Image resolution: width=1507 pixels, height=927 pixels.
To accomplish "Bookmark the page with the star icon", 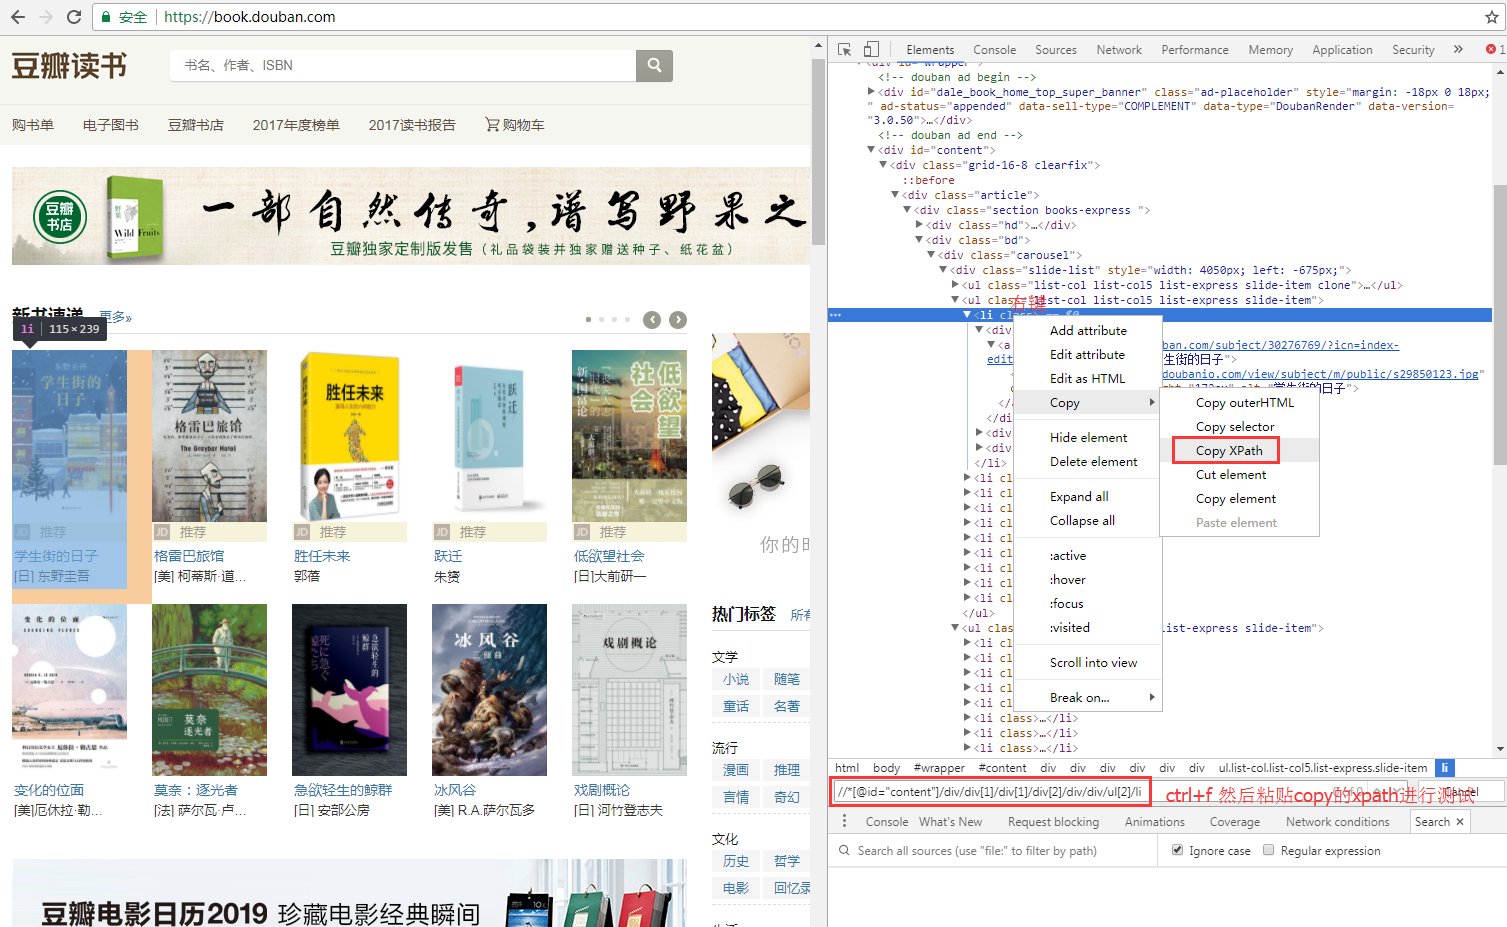I will (1491, 17).
